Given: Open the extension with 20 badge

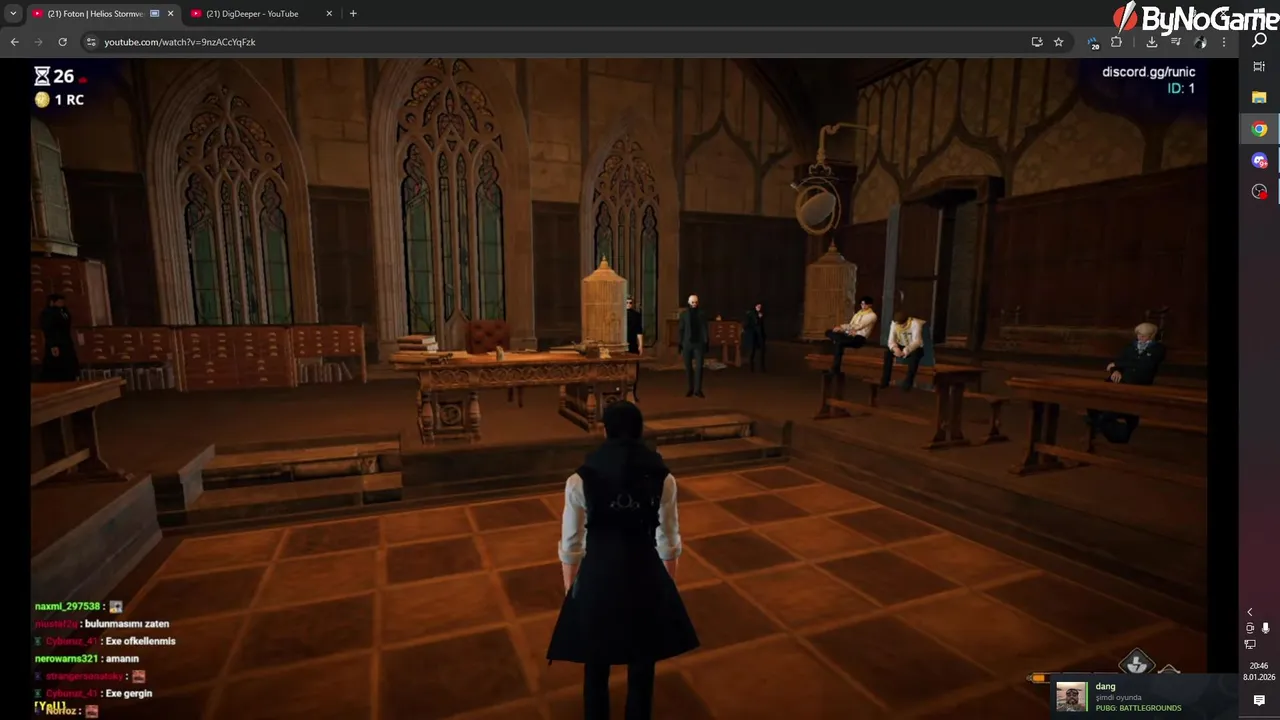Looking at the screenshot, I should (1092, 42).
